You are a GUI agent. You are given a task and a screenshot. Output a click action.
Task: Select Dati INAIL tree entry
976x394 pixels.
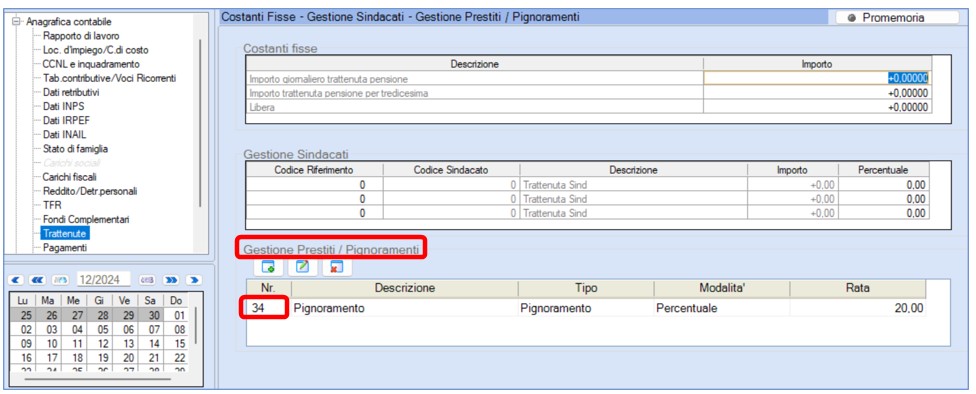coord(65,134)
